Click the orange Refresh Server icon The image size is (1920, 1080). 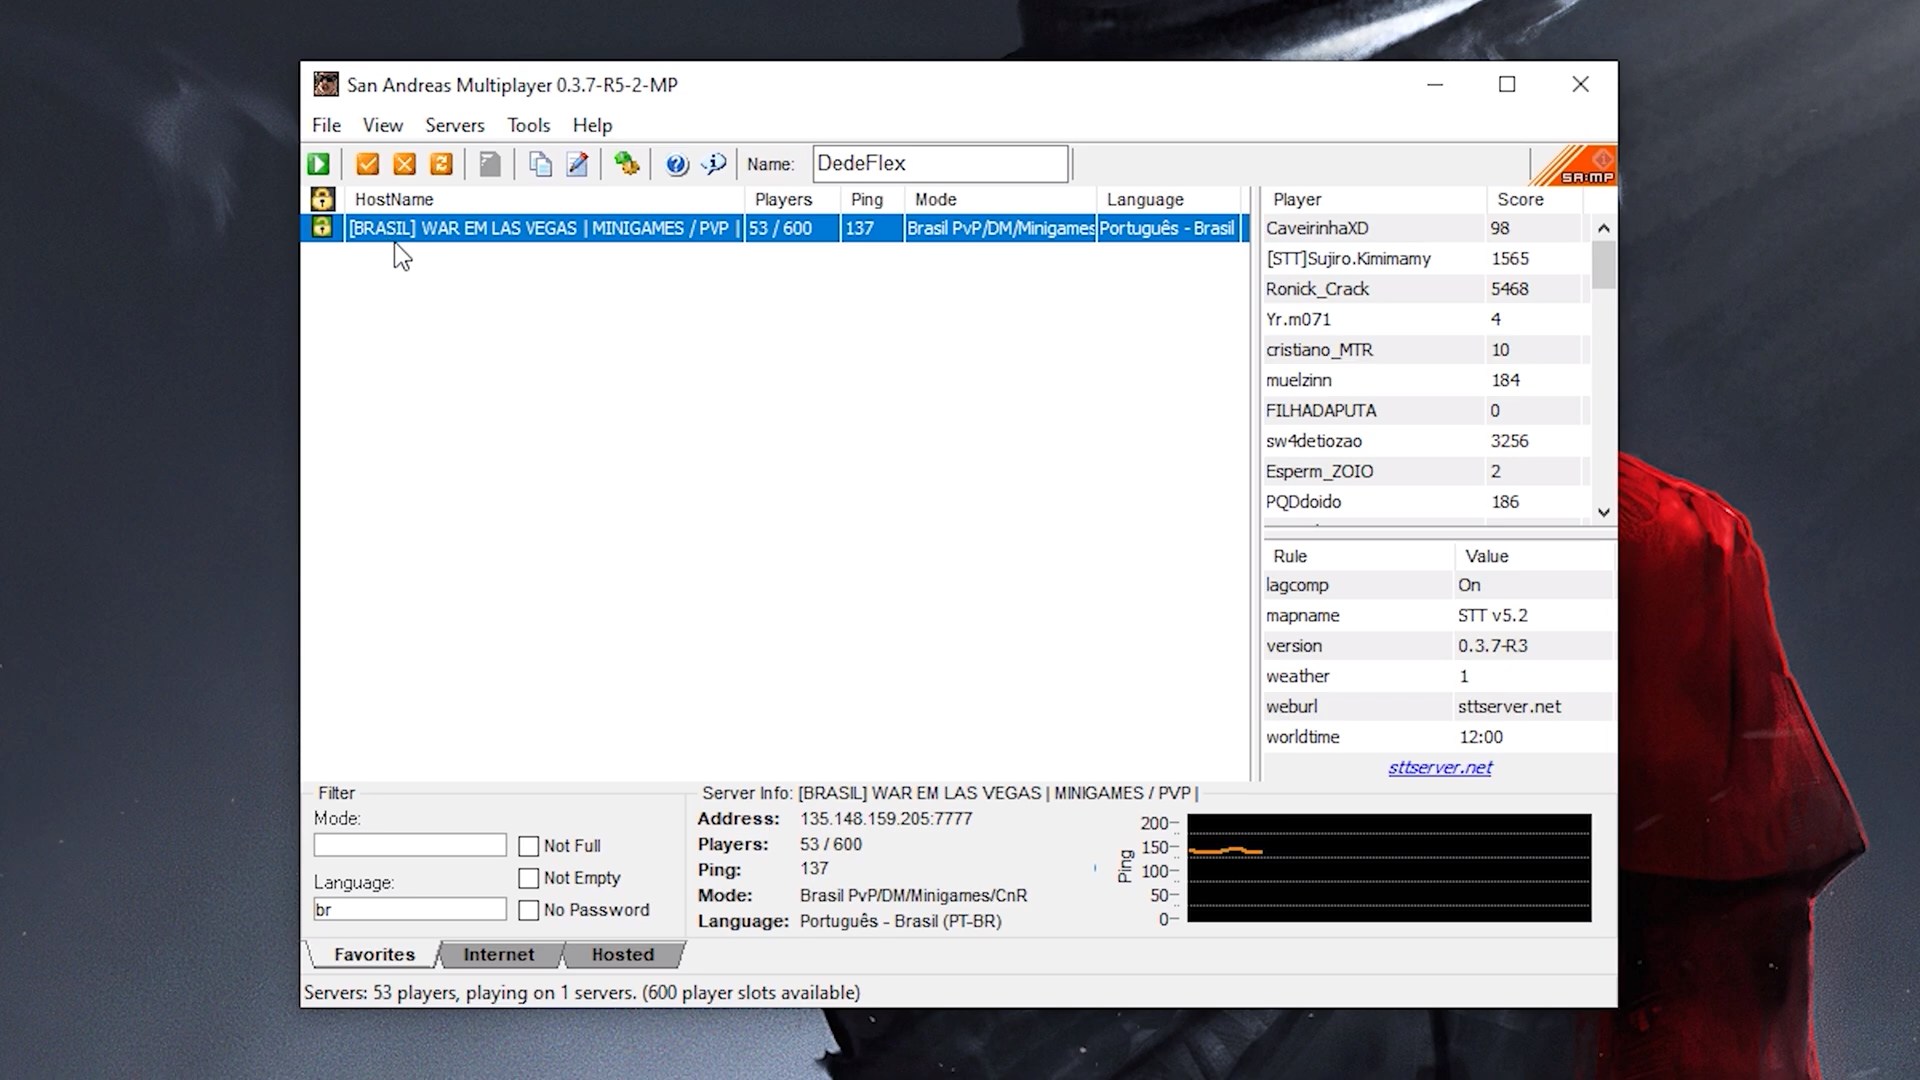click(441, 164)
